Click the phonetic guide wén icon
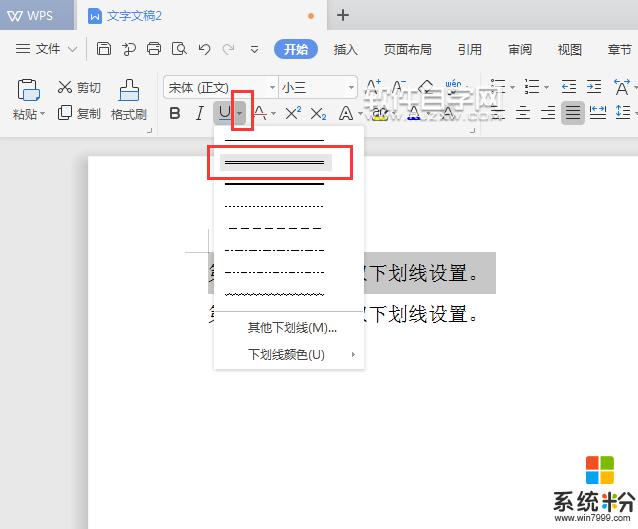The image size is (638, 529). pyautogui.click(x=453, y=87)
